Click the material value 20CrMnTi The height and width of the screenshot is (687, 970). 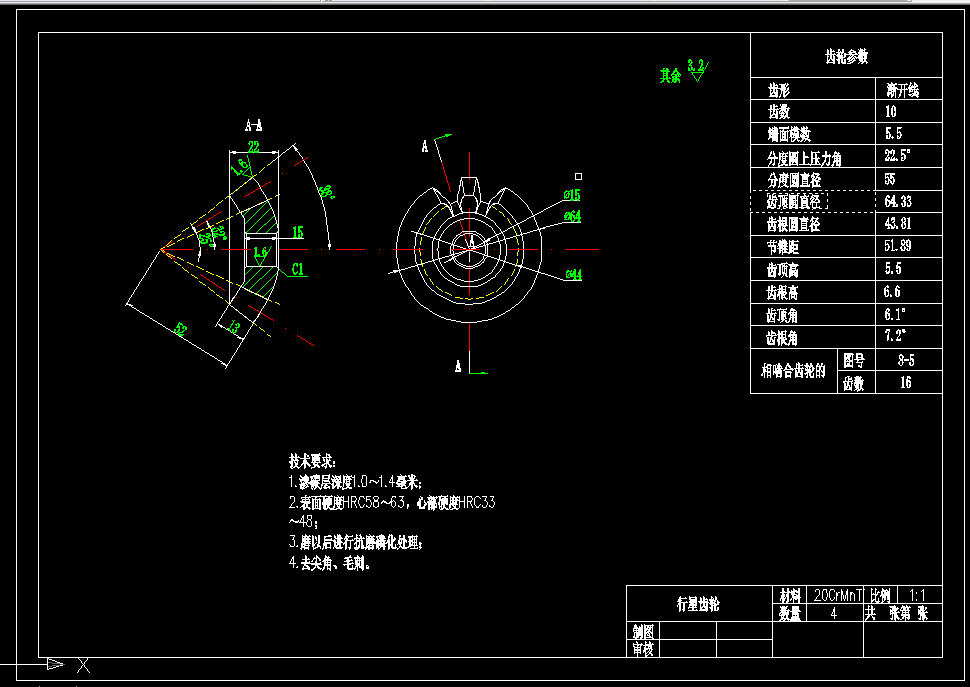[838, 595]
